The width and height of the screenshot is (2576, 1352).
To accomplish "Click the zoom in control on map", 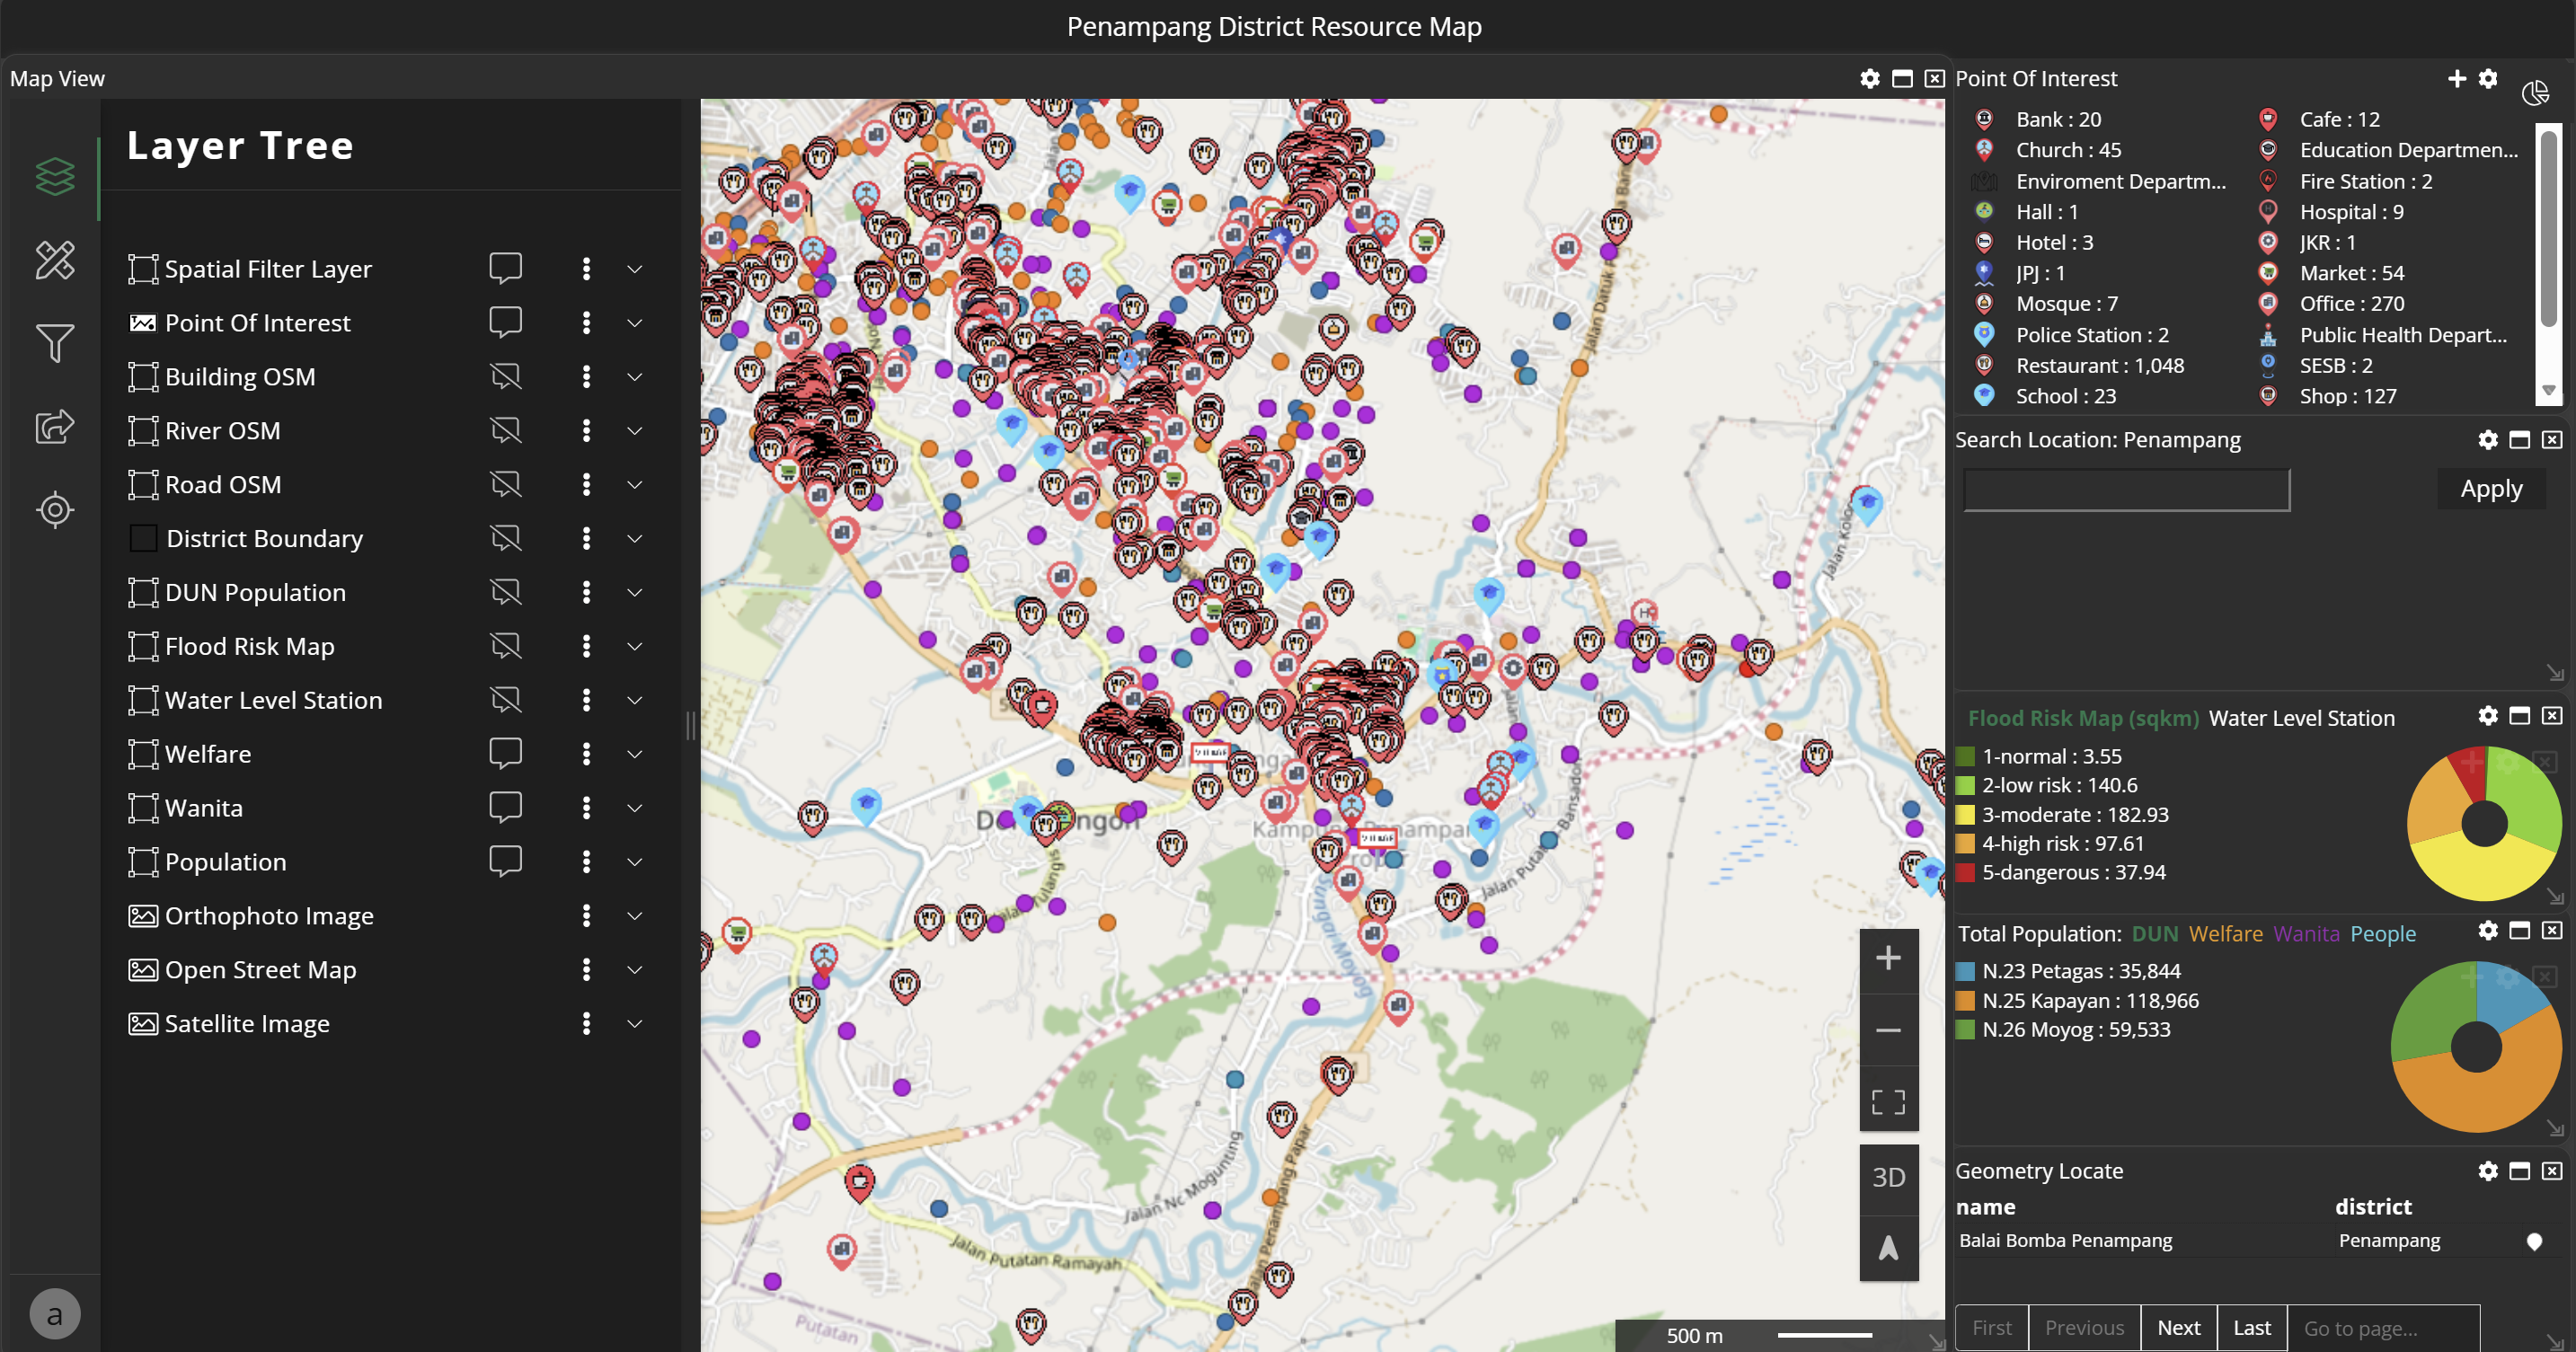I will pyautogui.click(x=1888, y=958).
